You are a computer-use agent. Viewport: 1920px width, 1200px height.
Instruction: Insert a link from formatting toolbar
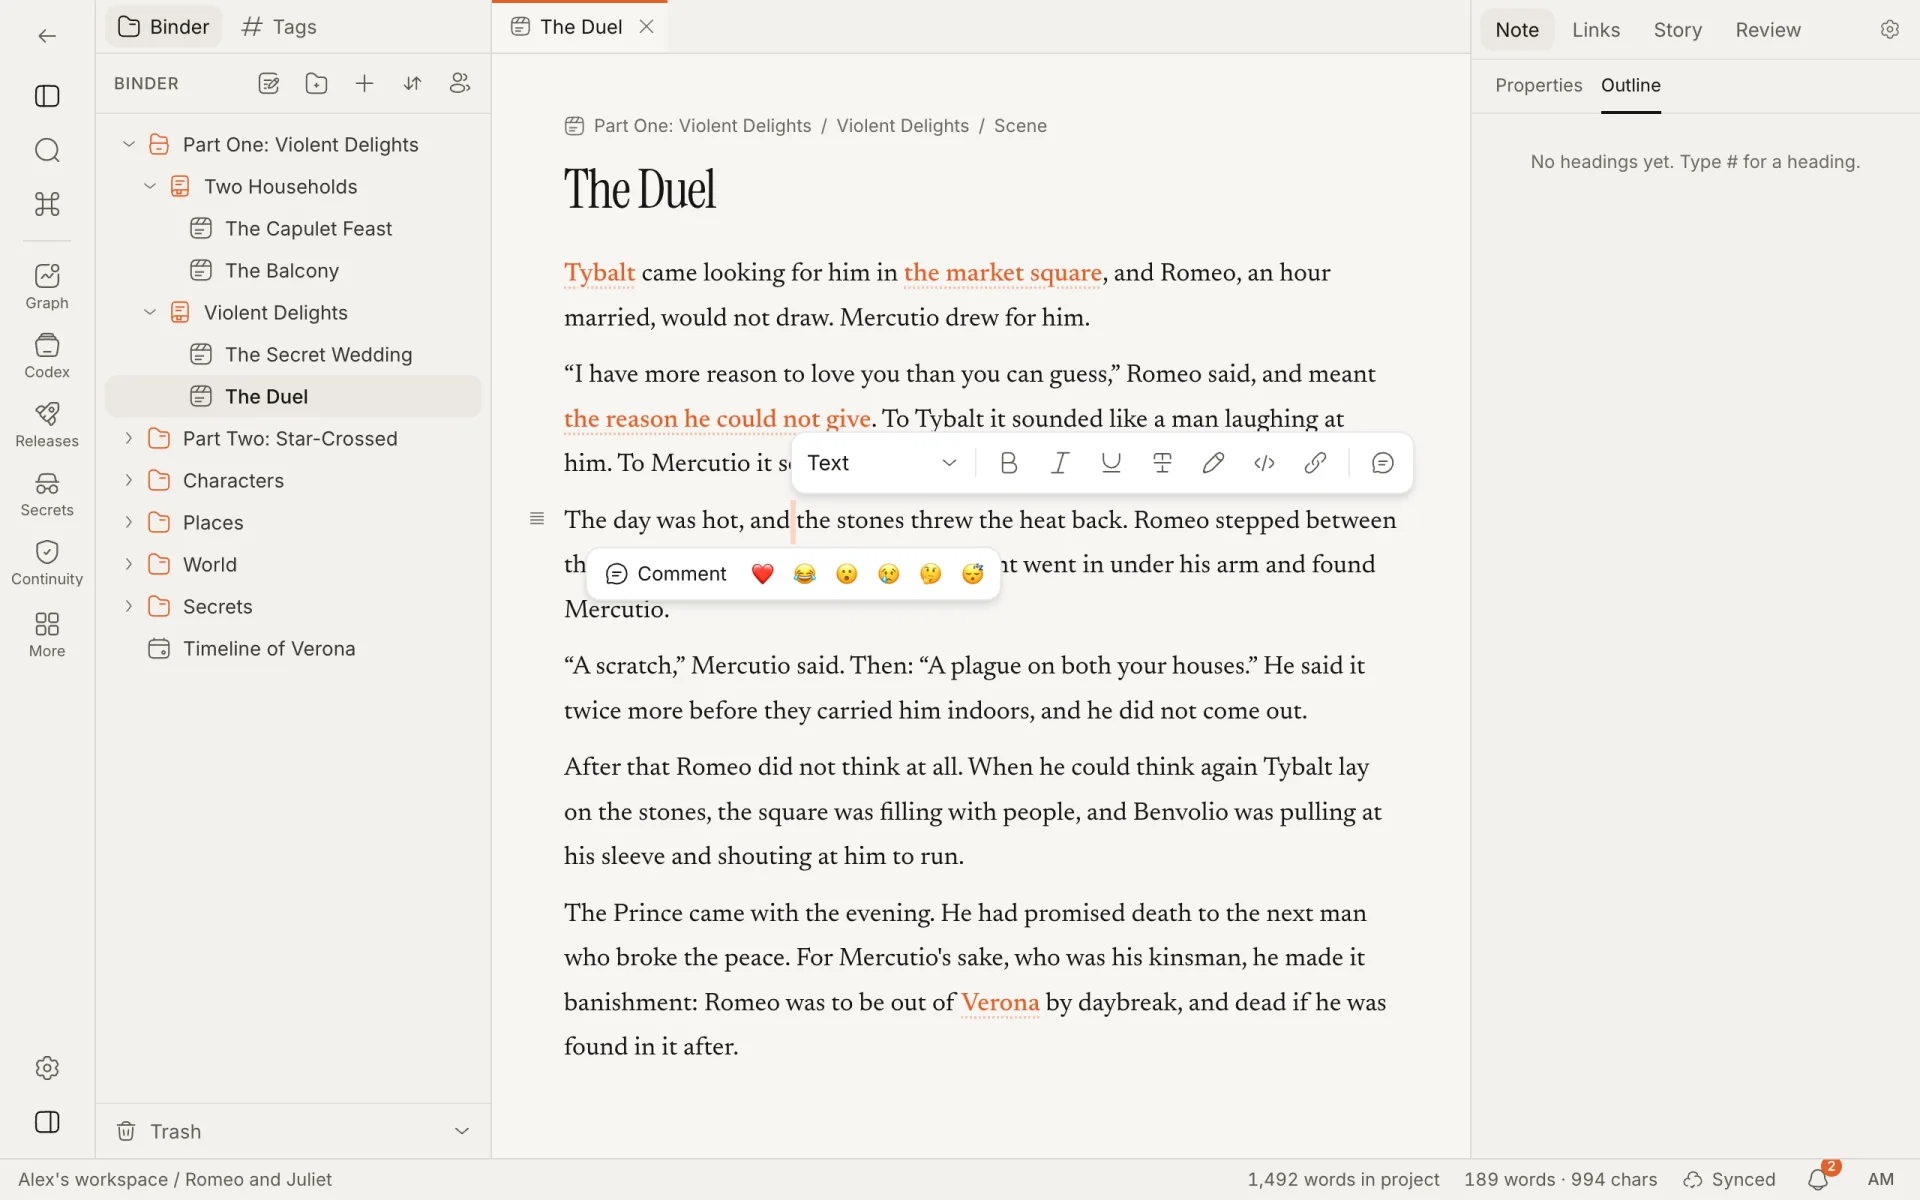pos(1315,463)
